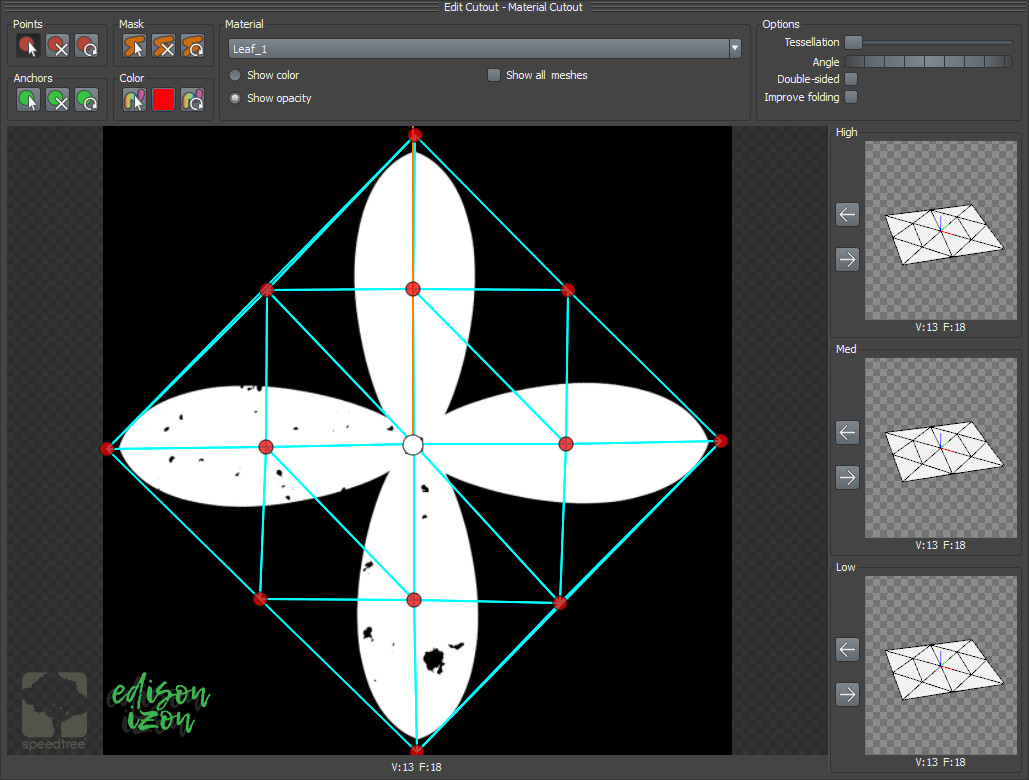Click the right arrow under High
This screenshot has height=780, width=1029.
click(x=846, y=259)
